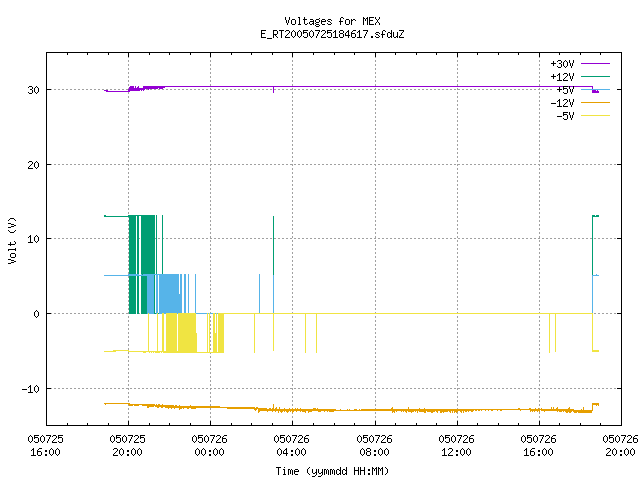Image resolution: width=640 pixels, height=480 pixels.
Task: Click the green +12V spike near 03:00
Action: point(273,245)
